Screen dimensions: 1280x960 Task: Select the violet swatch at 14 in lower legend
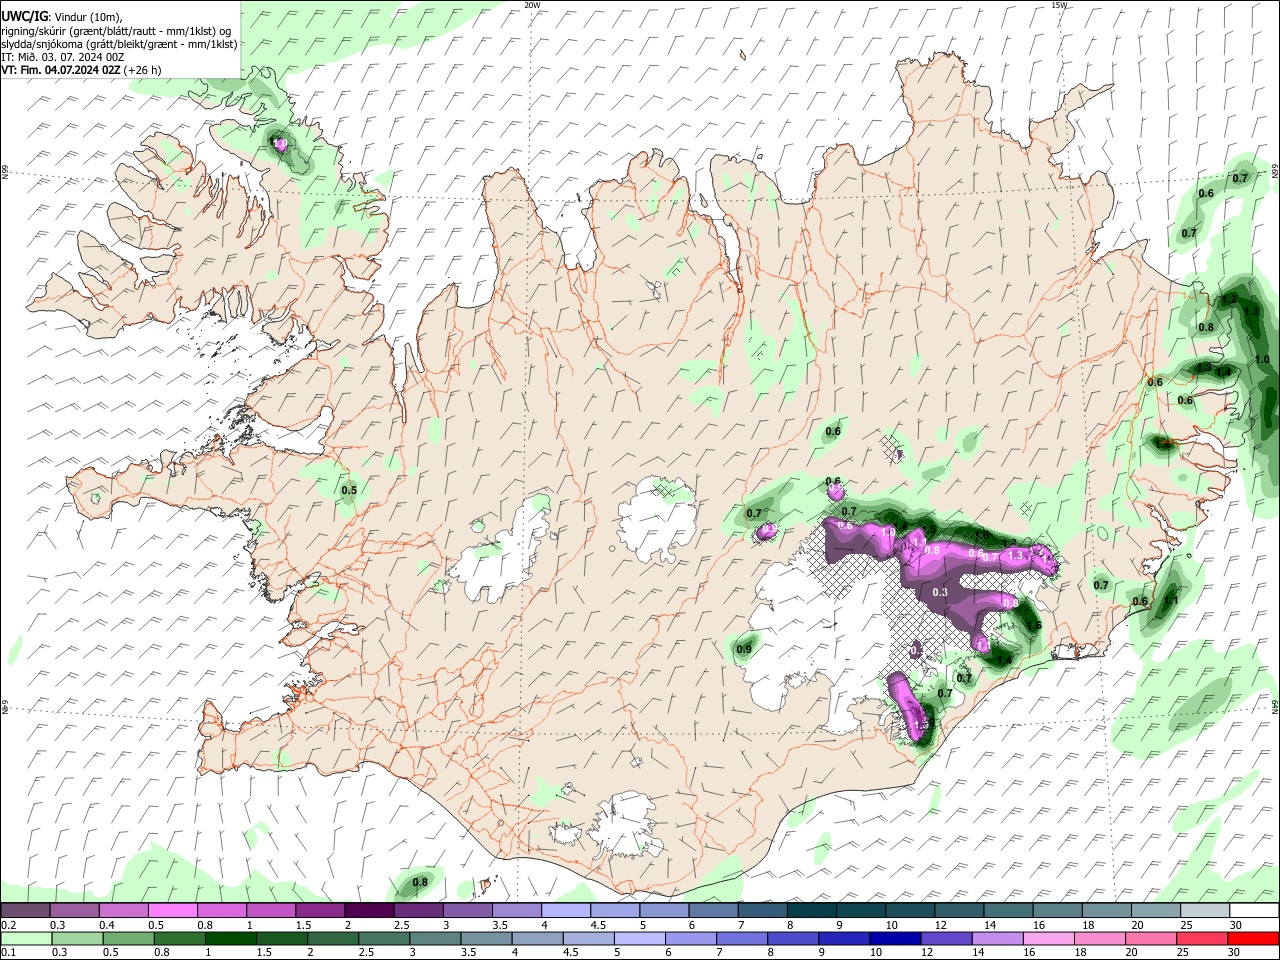pos(996,938)
